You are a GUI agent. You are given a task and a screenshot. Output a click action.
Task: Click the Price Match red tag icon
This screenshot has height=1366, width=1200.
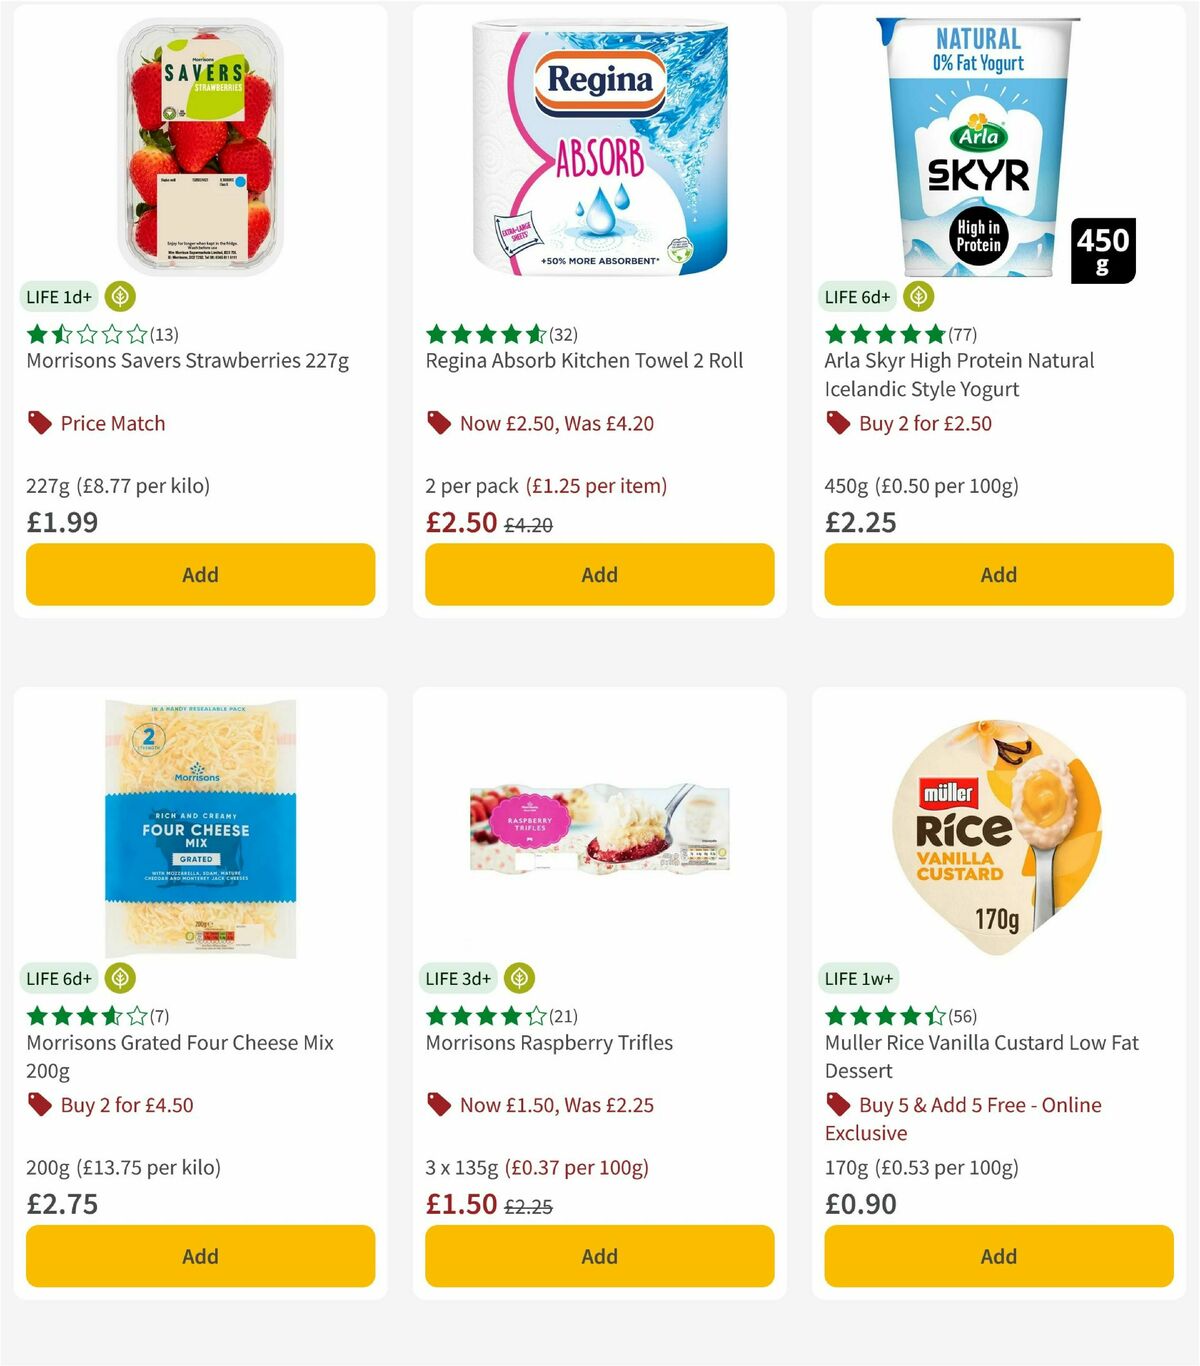click(38, 422)
